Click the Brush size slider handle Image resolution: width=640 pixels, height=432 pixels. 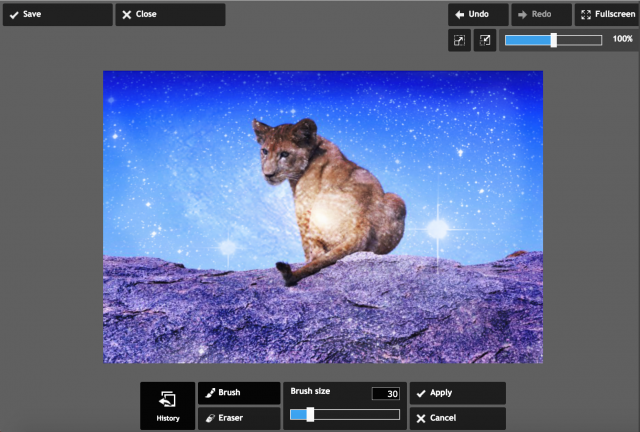tap(310, 414)
